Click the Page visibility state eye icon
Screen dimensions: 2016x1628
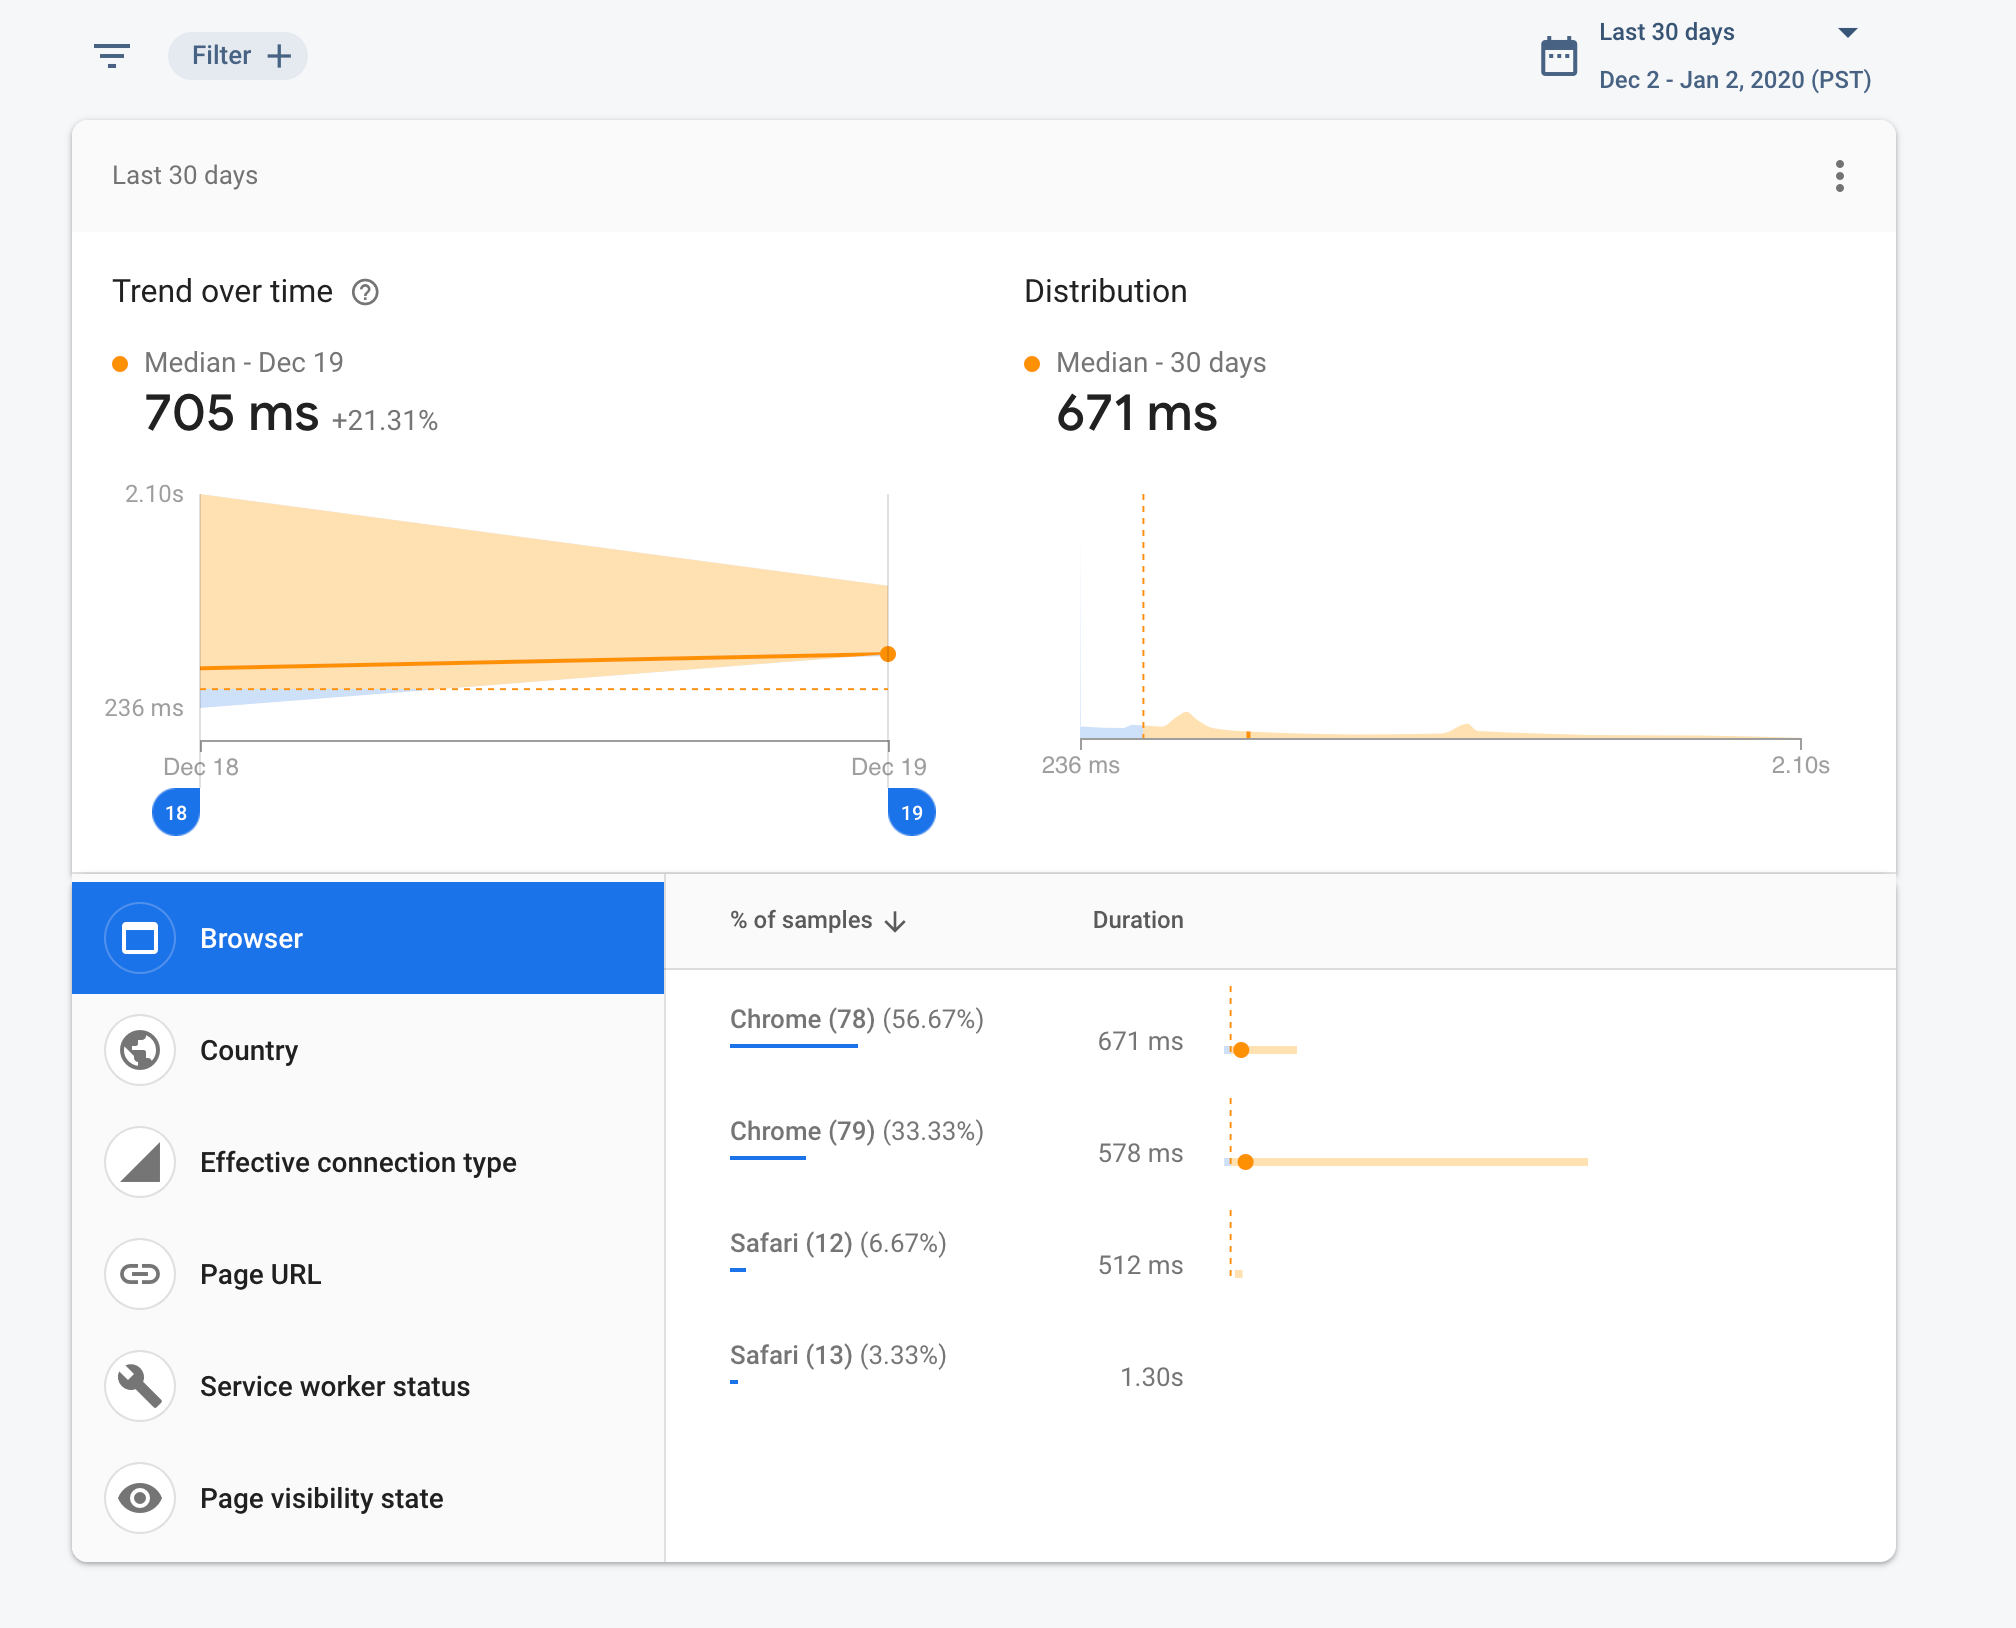coord(140,1498)
